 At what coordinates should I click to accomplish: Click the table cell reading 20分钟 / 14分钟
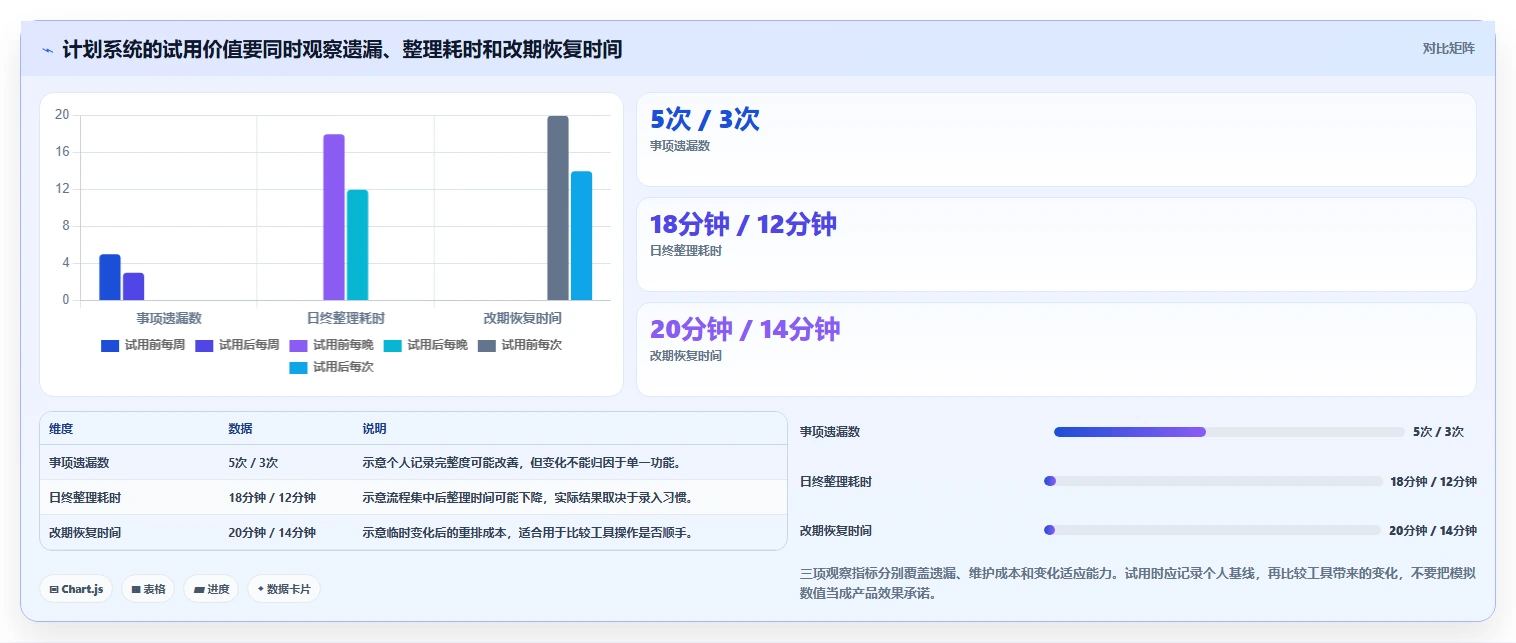tap(272, 533)
